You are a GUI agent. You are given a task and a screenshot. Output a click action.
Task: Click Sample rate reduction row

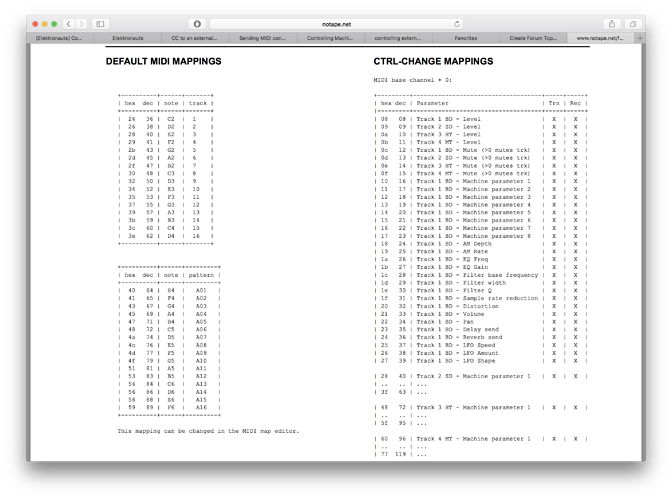[481, 298]
